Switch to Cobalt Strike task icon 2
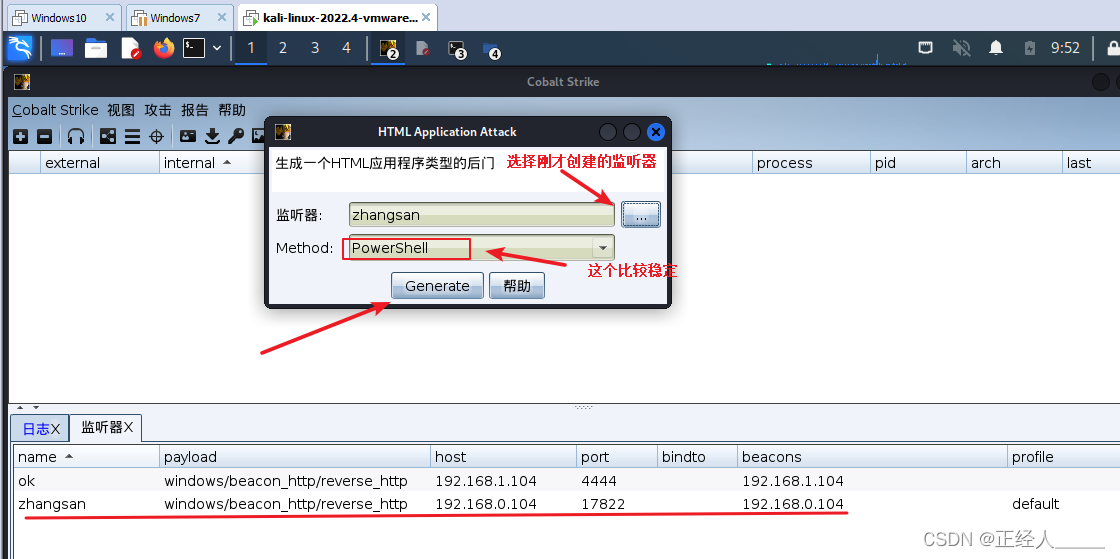 (x=389, y=49)
